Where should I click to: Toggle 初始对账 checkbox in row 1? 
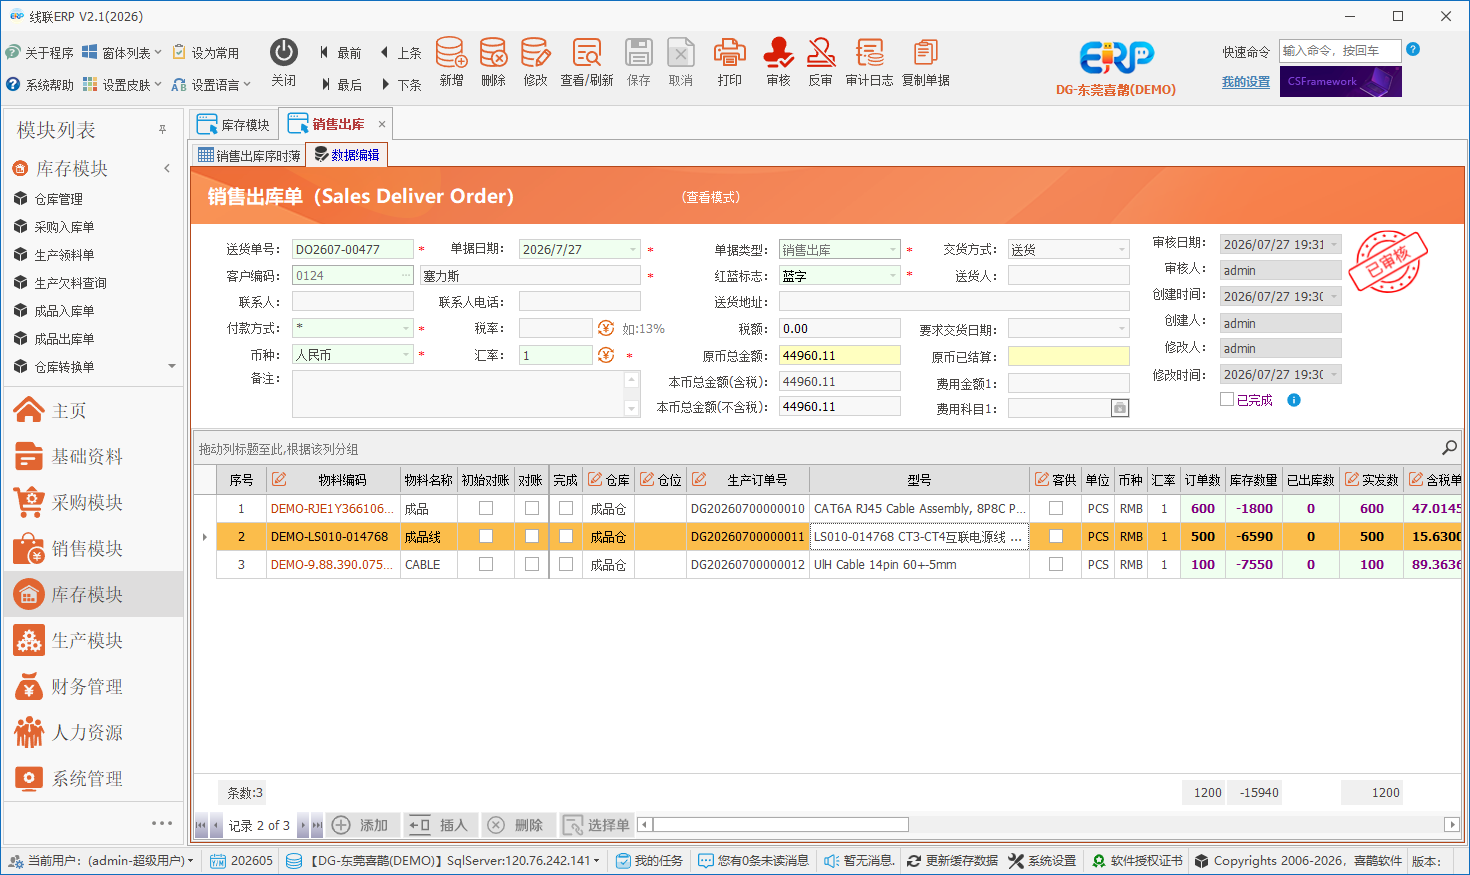click(x=486, y=508)
